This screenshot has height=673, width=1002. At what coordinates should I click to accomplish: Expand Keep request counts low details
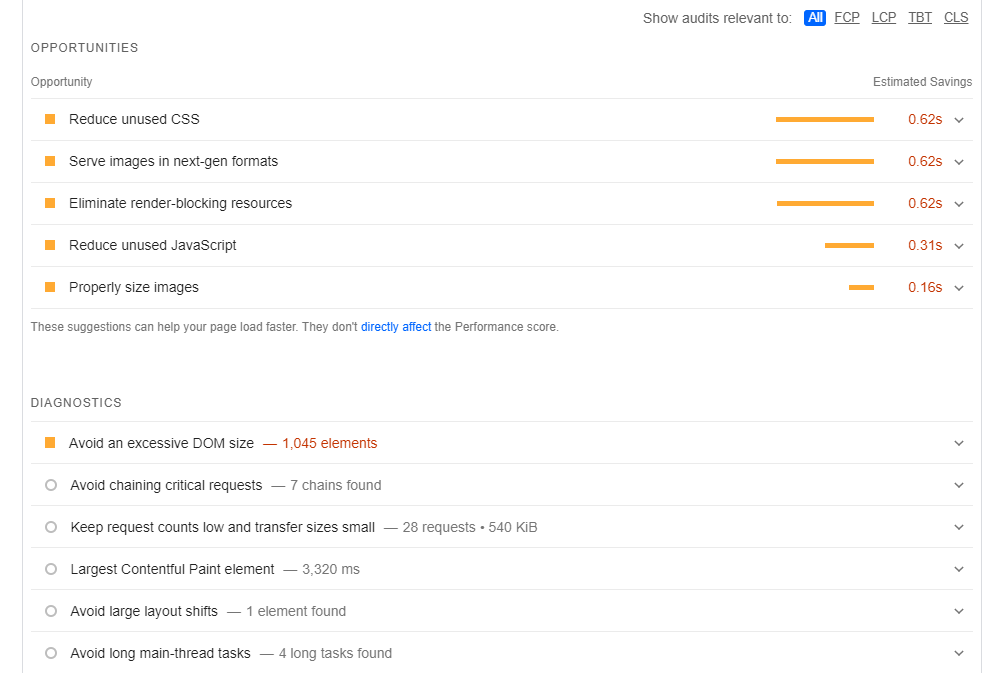pos(959,527)
